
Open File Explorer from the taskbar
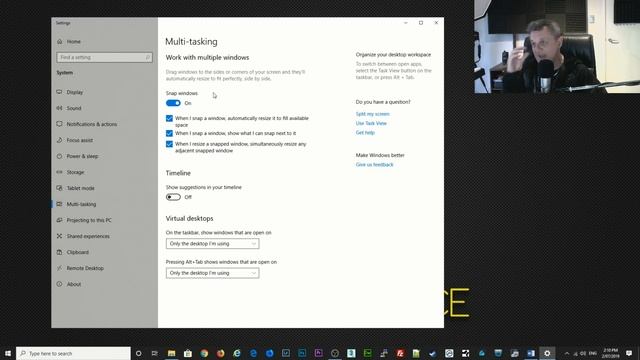pos(171,353)
